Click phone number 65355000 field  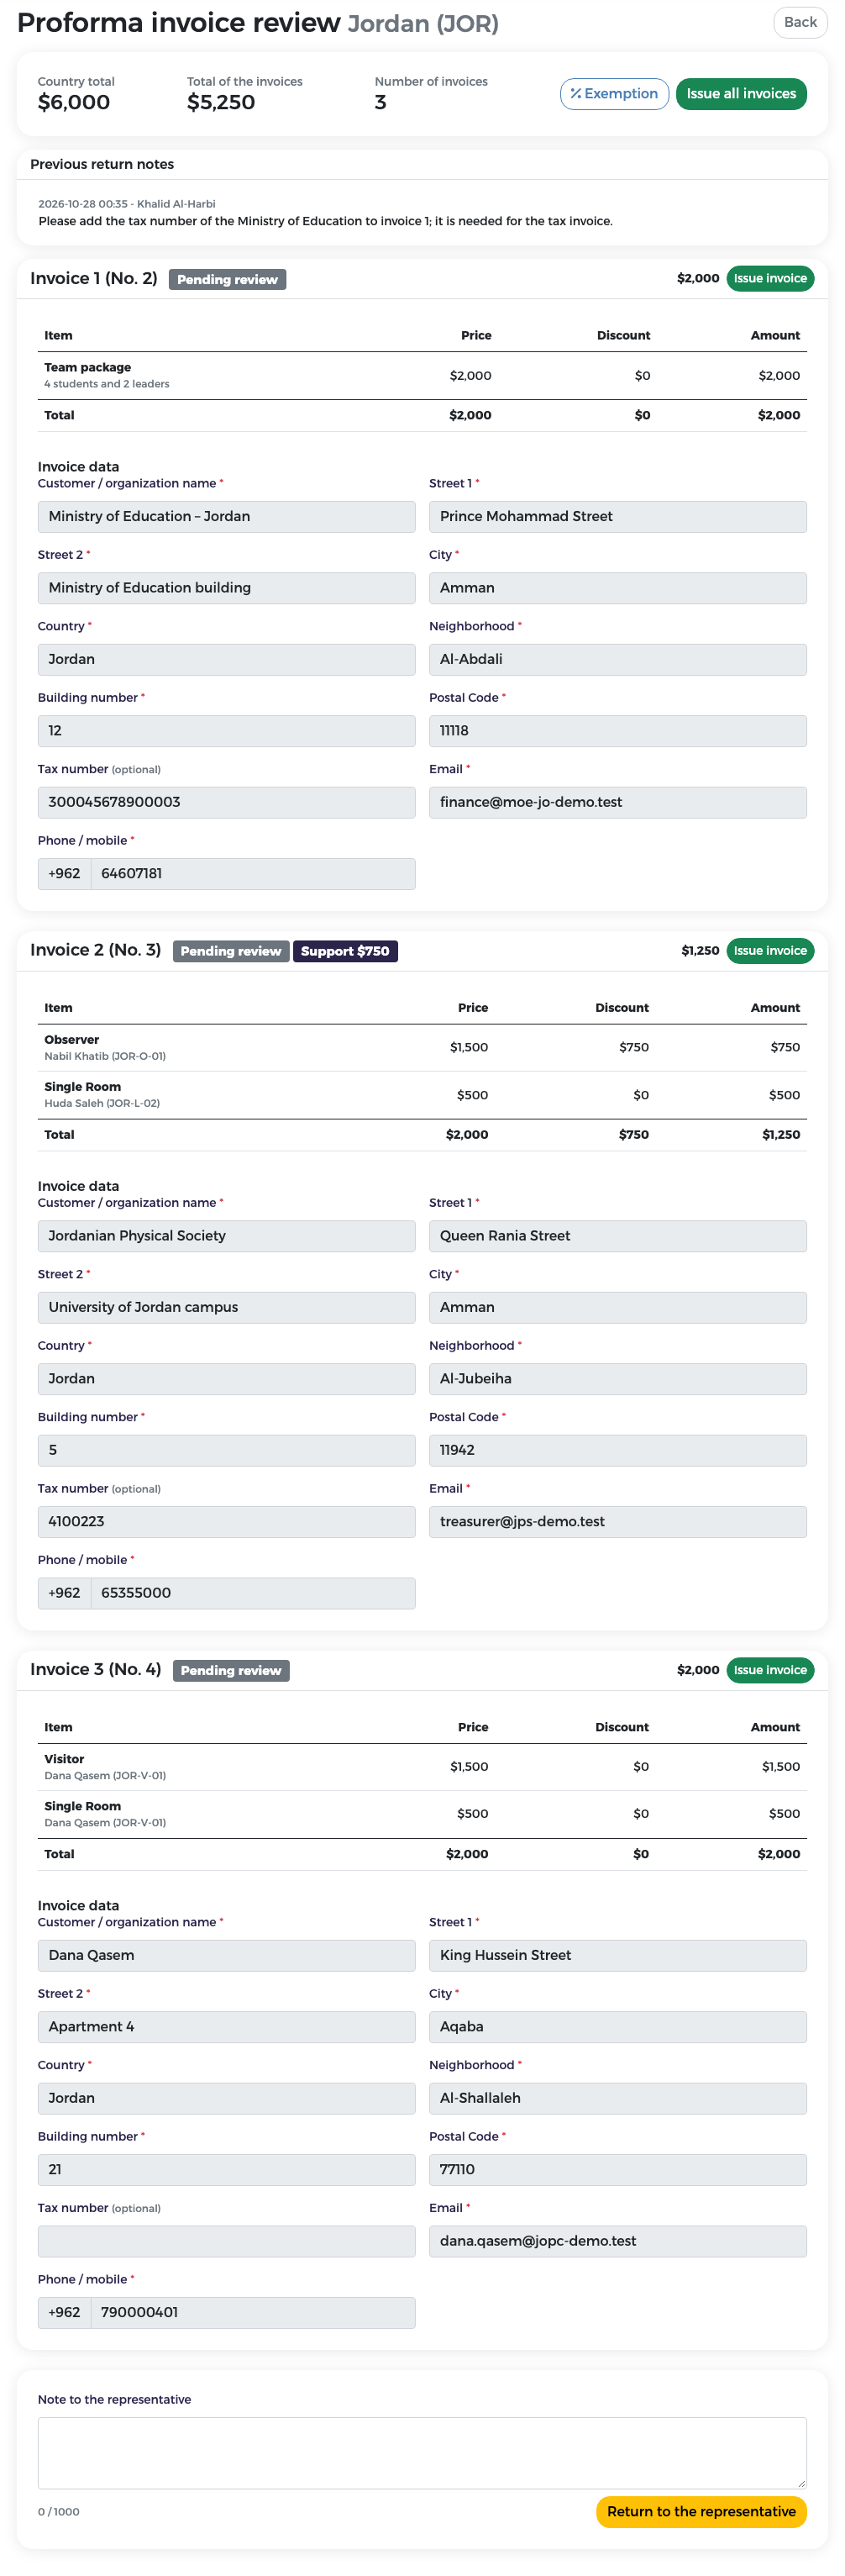[x=253, y=1593]
